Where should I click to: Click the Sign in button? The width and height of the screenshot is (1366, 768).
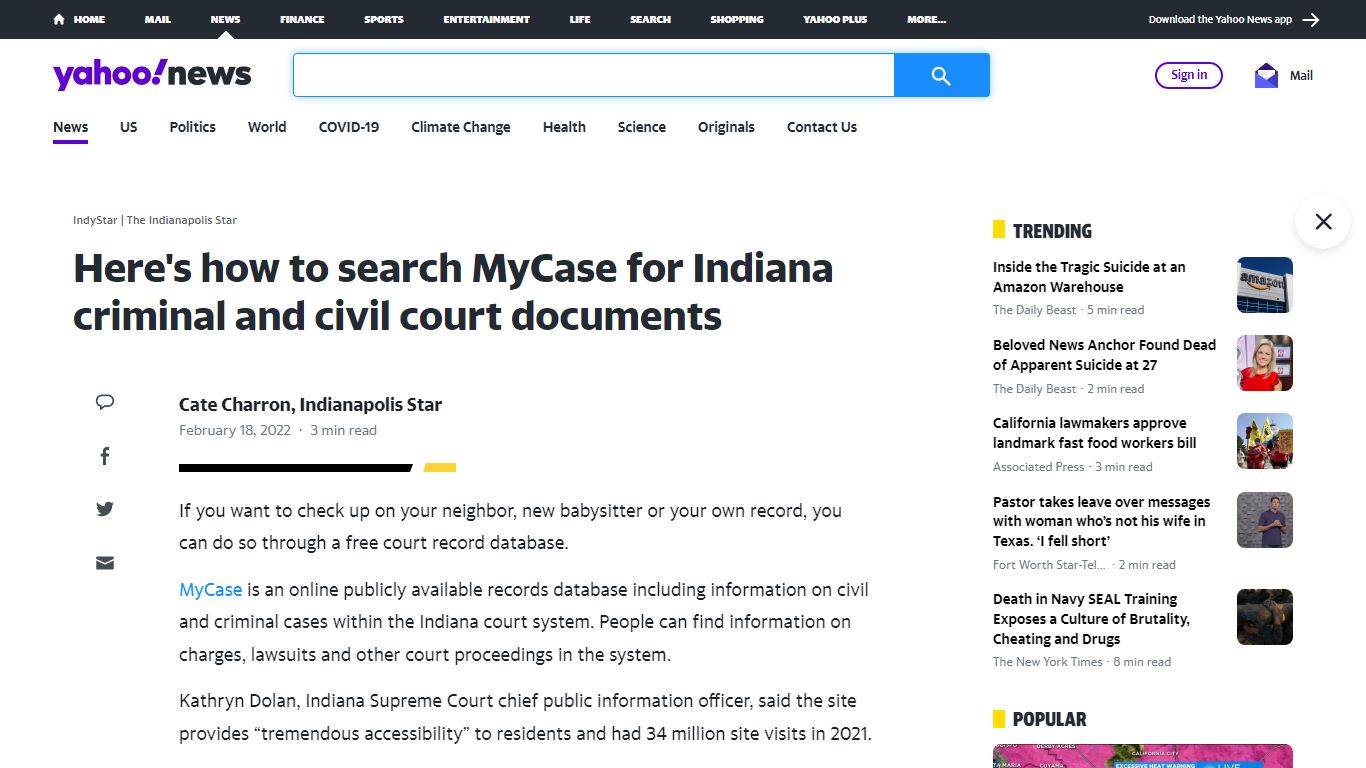coord(1189,75)
